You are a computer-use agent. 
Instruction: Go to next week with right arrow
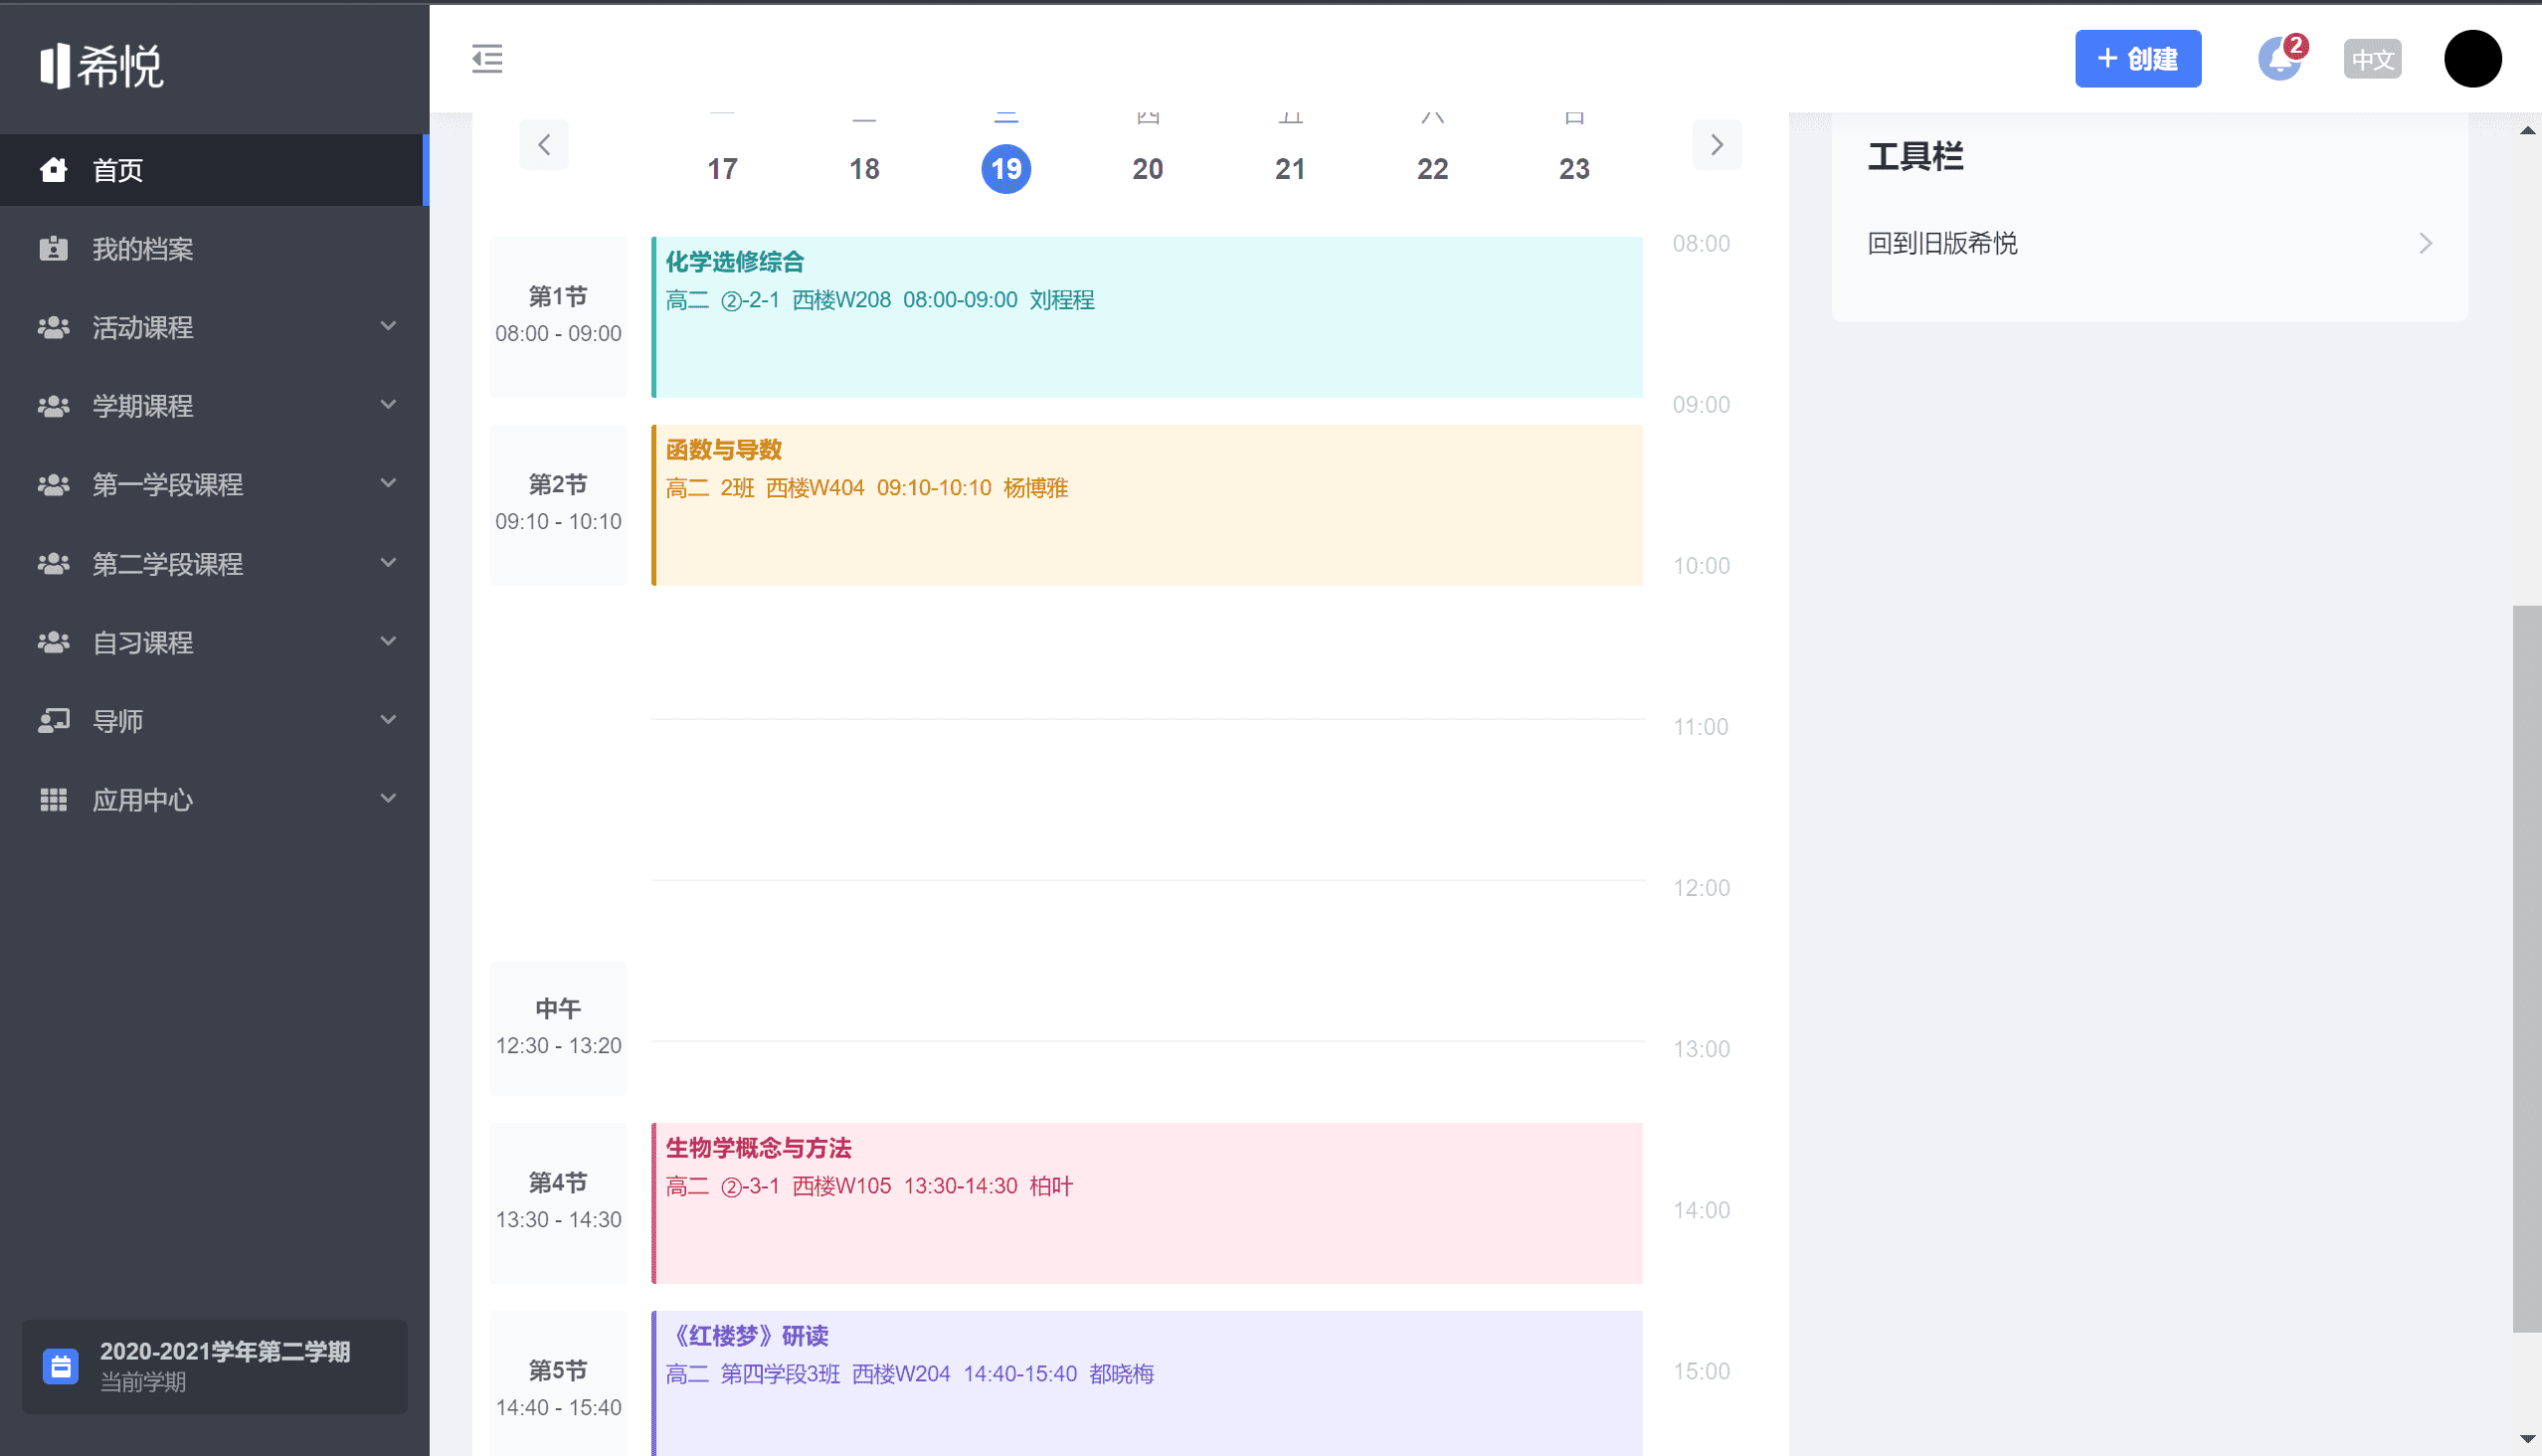(x=1717, y=145)
